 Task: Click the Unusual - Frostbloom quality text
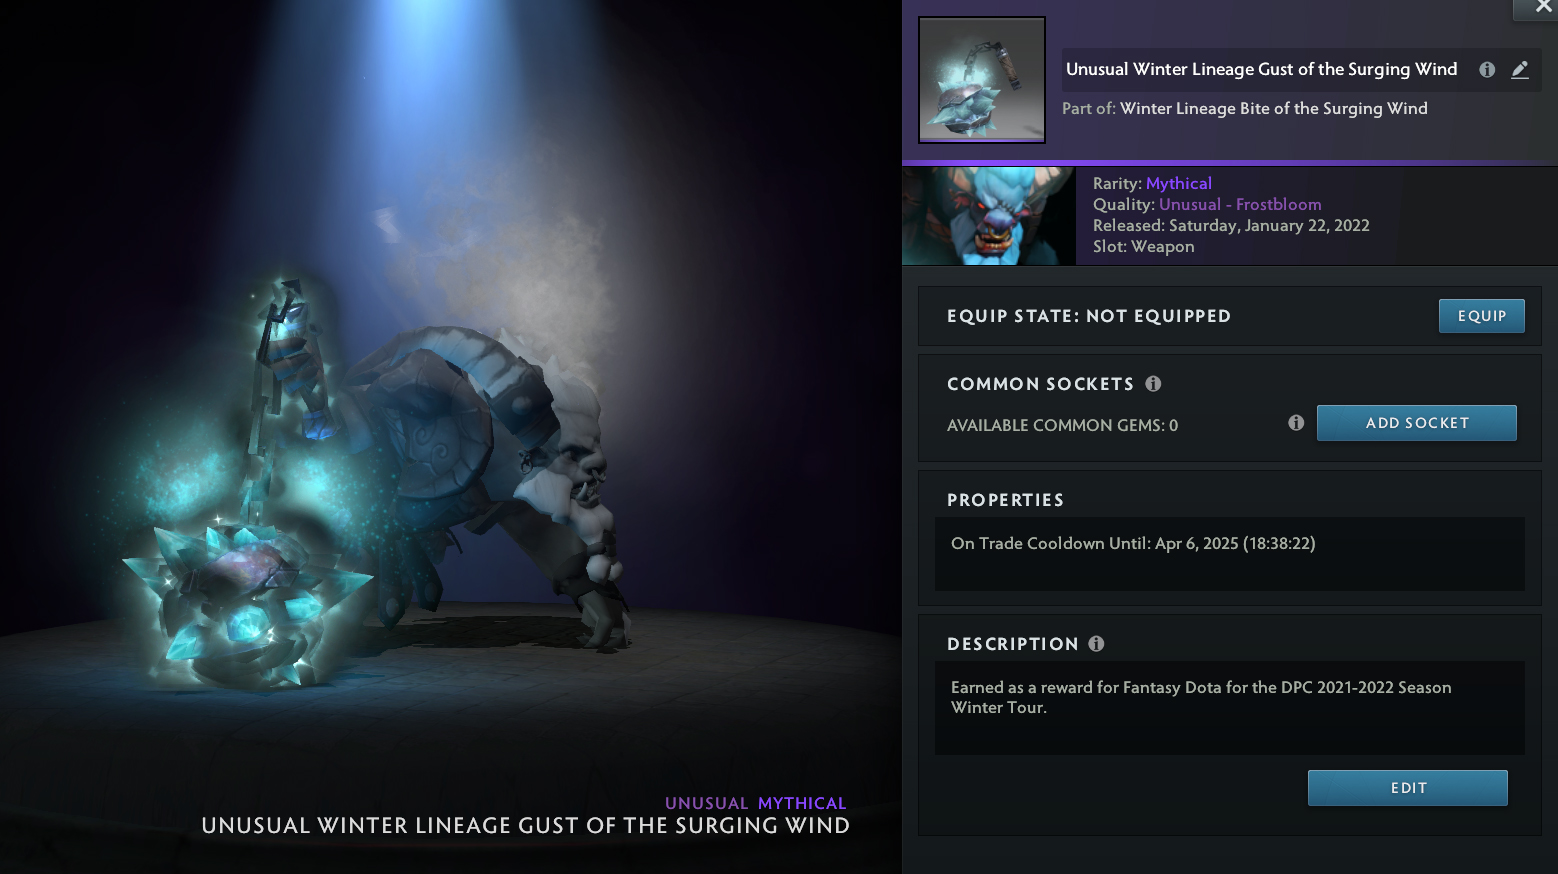point(1240,204)
